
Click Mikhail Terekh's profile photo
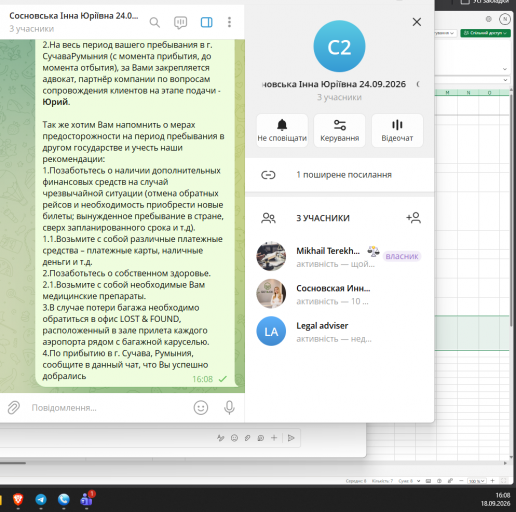pyautogui.click(x=271, y=256)
